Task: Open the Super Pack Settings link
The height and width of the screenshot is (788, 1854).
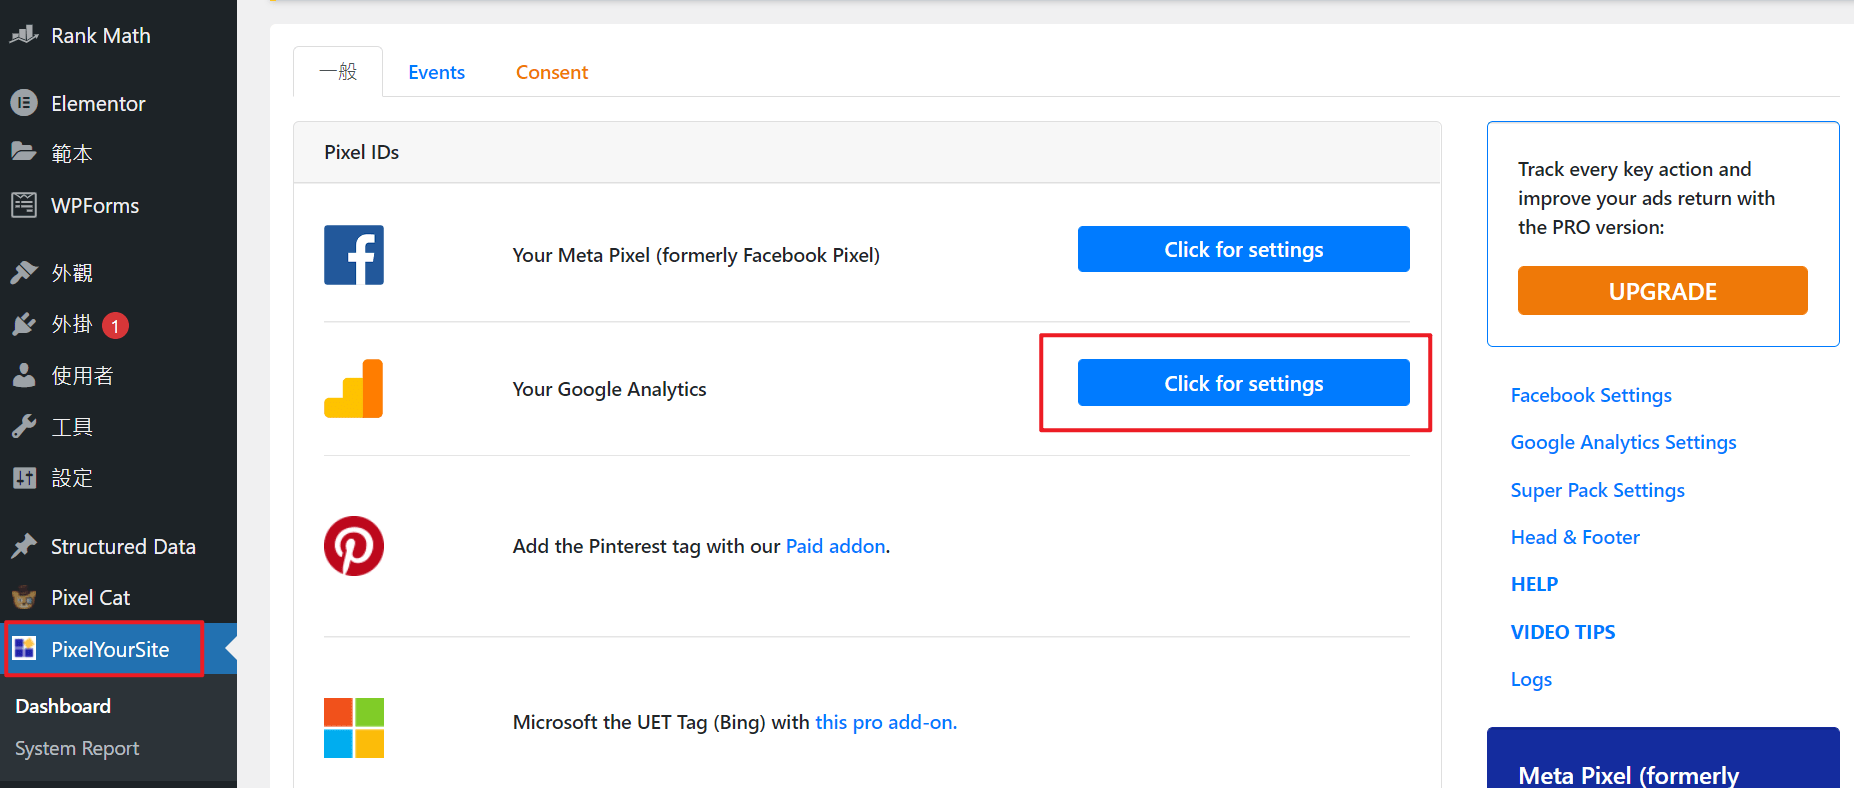Action: pos(1597,490)
